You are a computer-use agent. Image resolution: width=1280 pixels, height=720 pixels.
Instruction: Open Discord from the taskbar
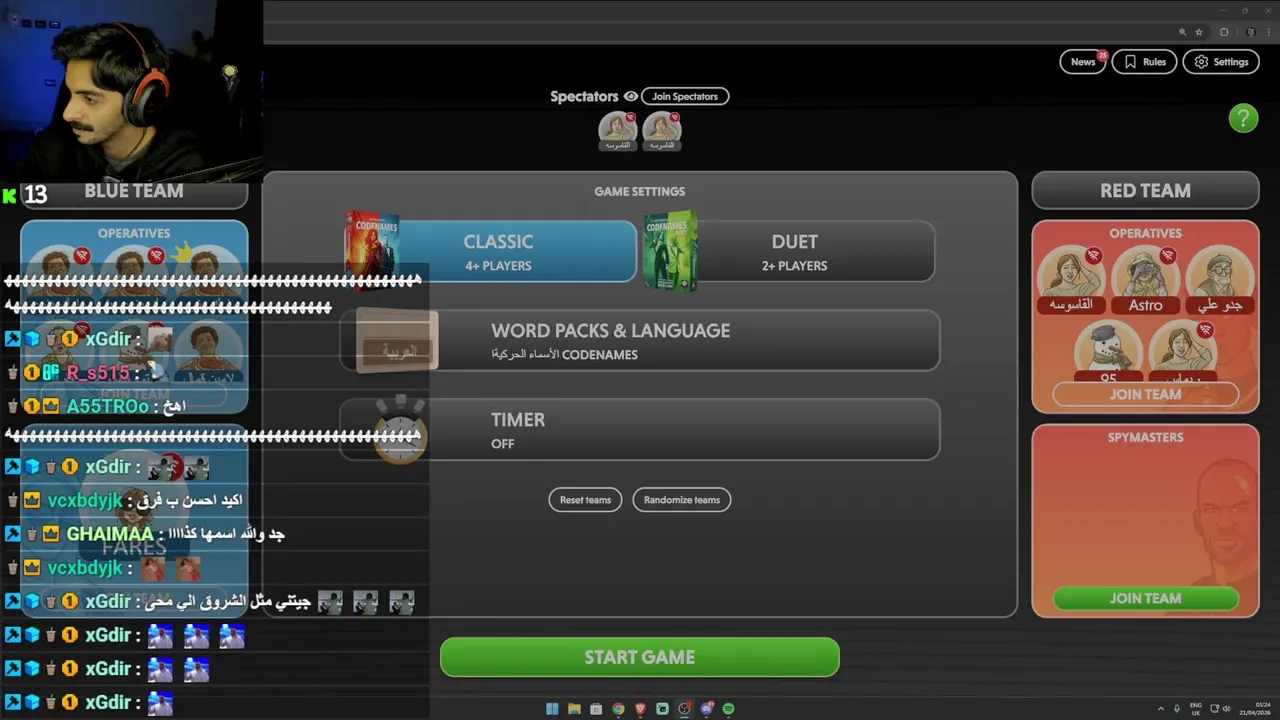click(x=706, y=709)
